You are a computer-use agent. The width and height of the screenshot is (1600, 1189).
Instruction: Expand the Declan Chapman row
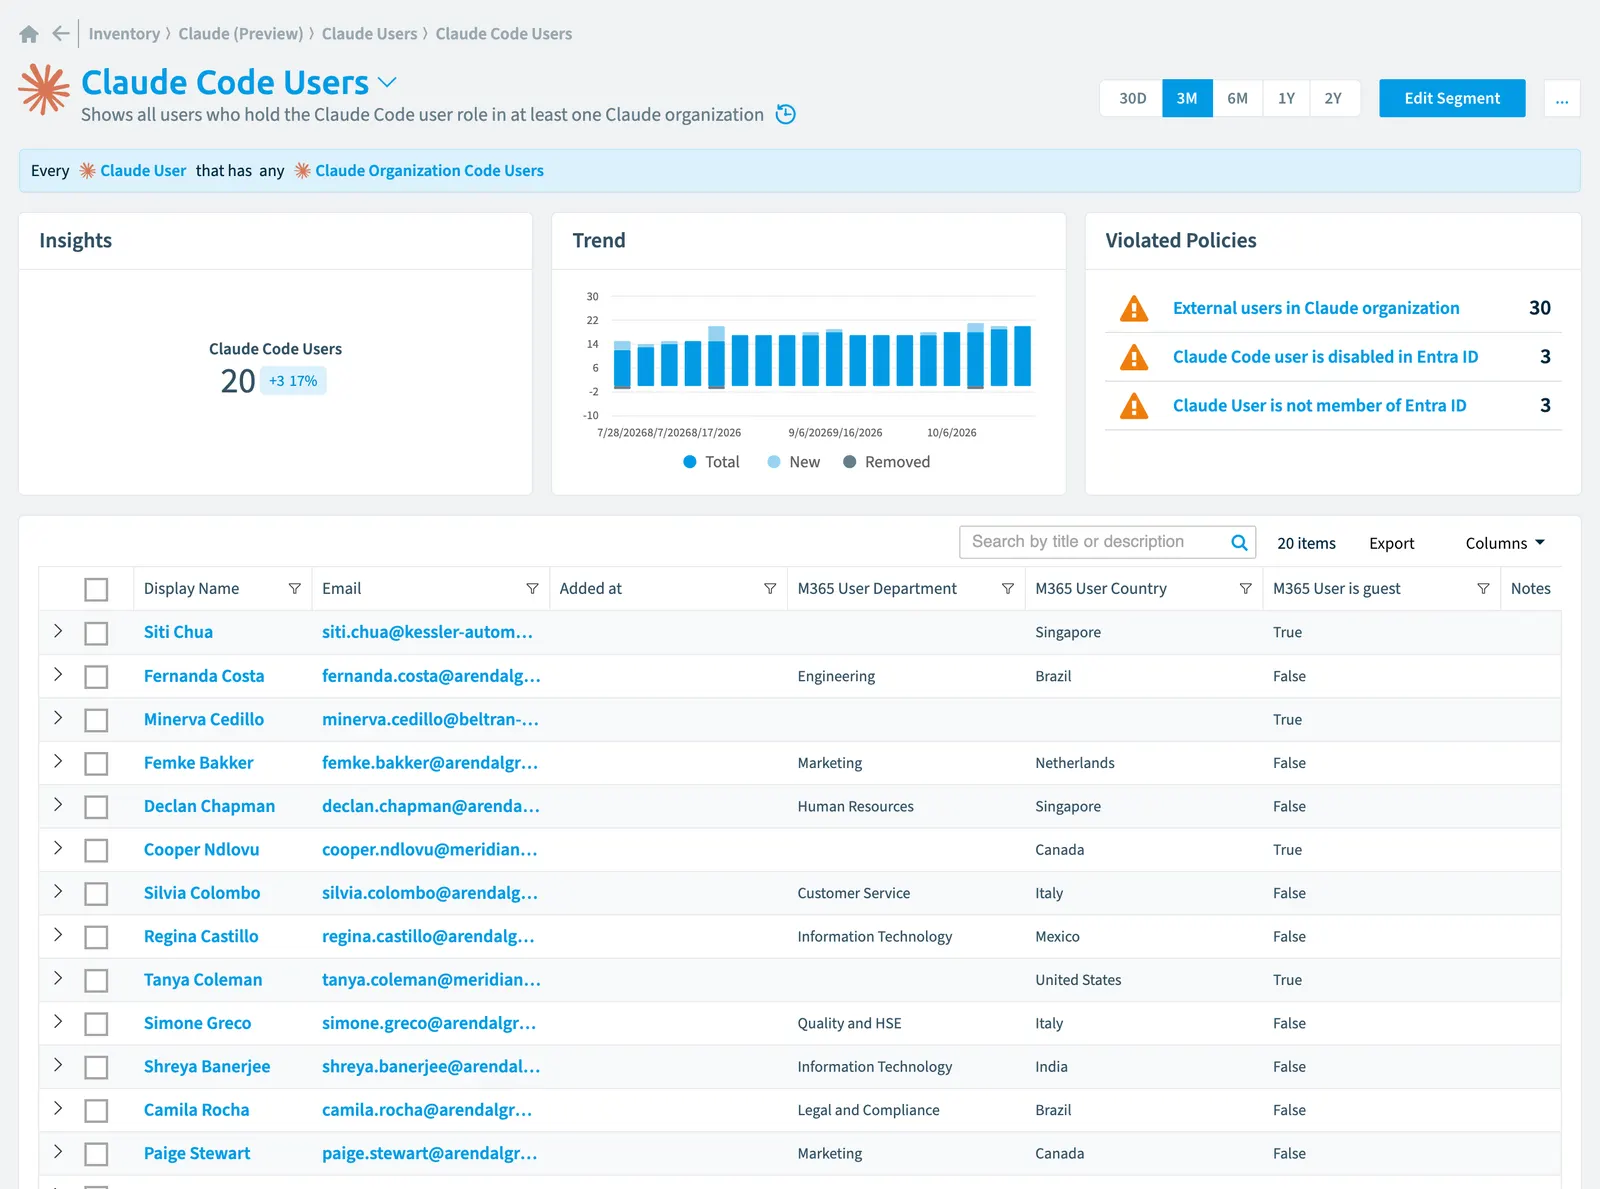58,805
